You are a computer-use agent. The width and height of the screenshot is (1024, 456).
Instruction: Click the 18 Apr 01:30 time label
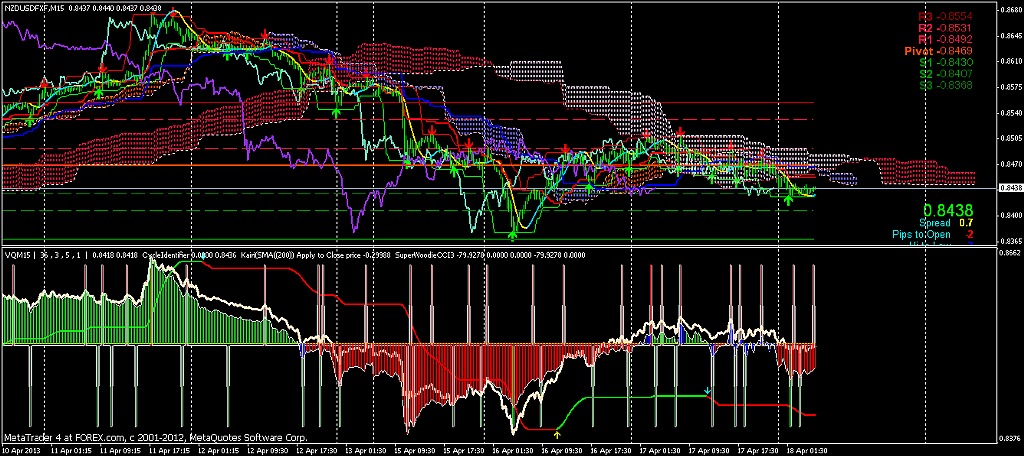pos(805,451)
